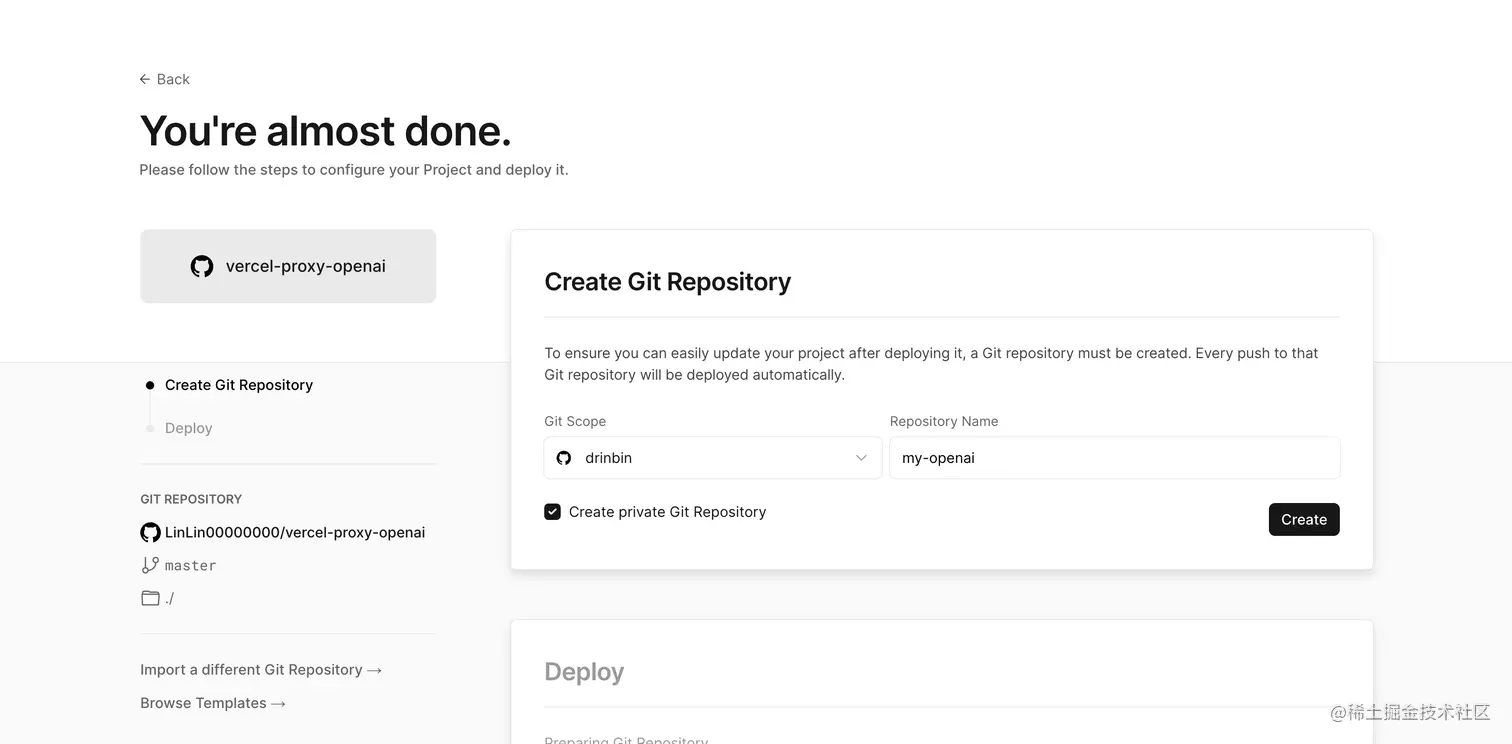The image size is (1512, 744).
Task: Click the Deploy section heading
Action: tap(584, 672)
